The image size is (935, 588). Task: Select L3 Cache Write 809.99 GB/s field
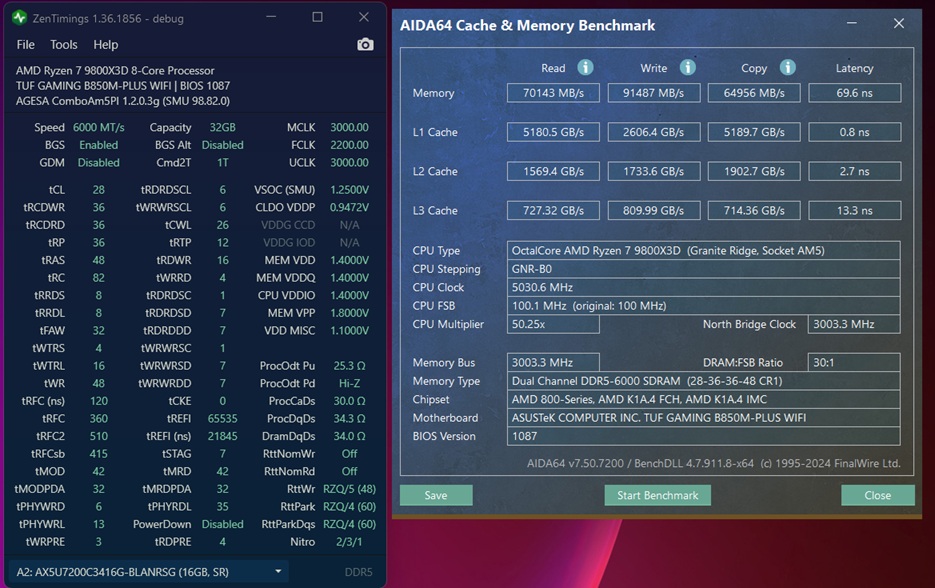(654, 211)
